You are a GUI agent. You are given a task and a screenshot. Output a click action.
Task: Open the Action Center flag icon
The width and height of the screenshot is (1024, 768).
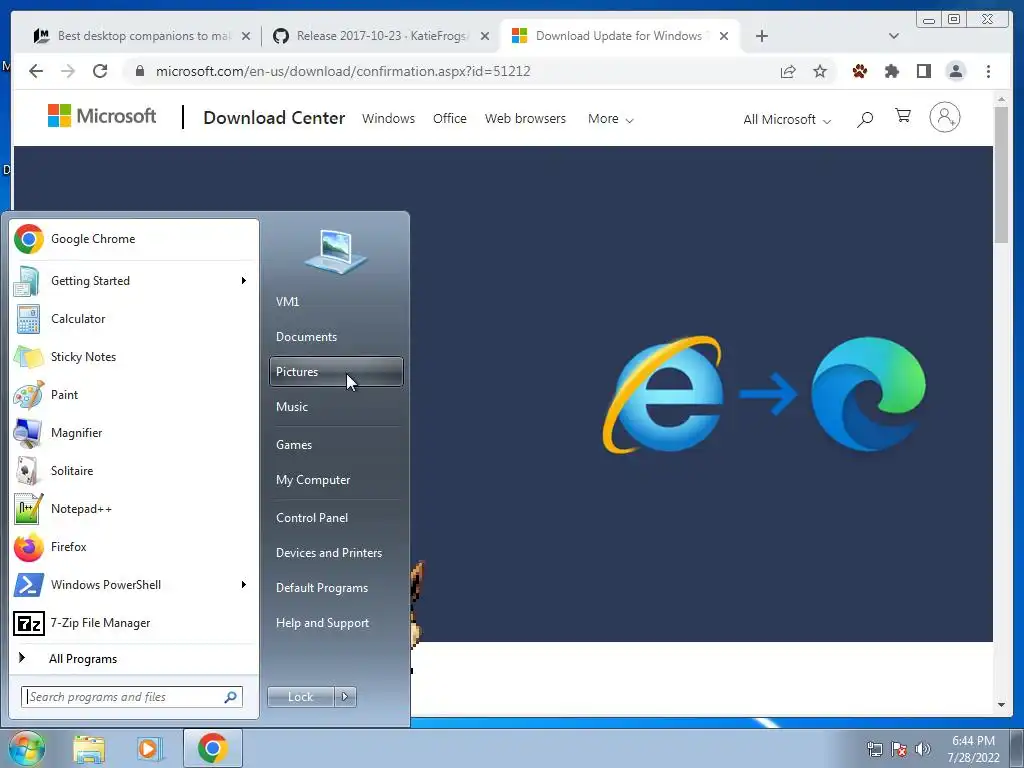(x=899, y=749)
